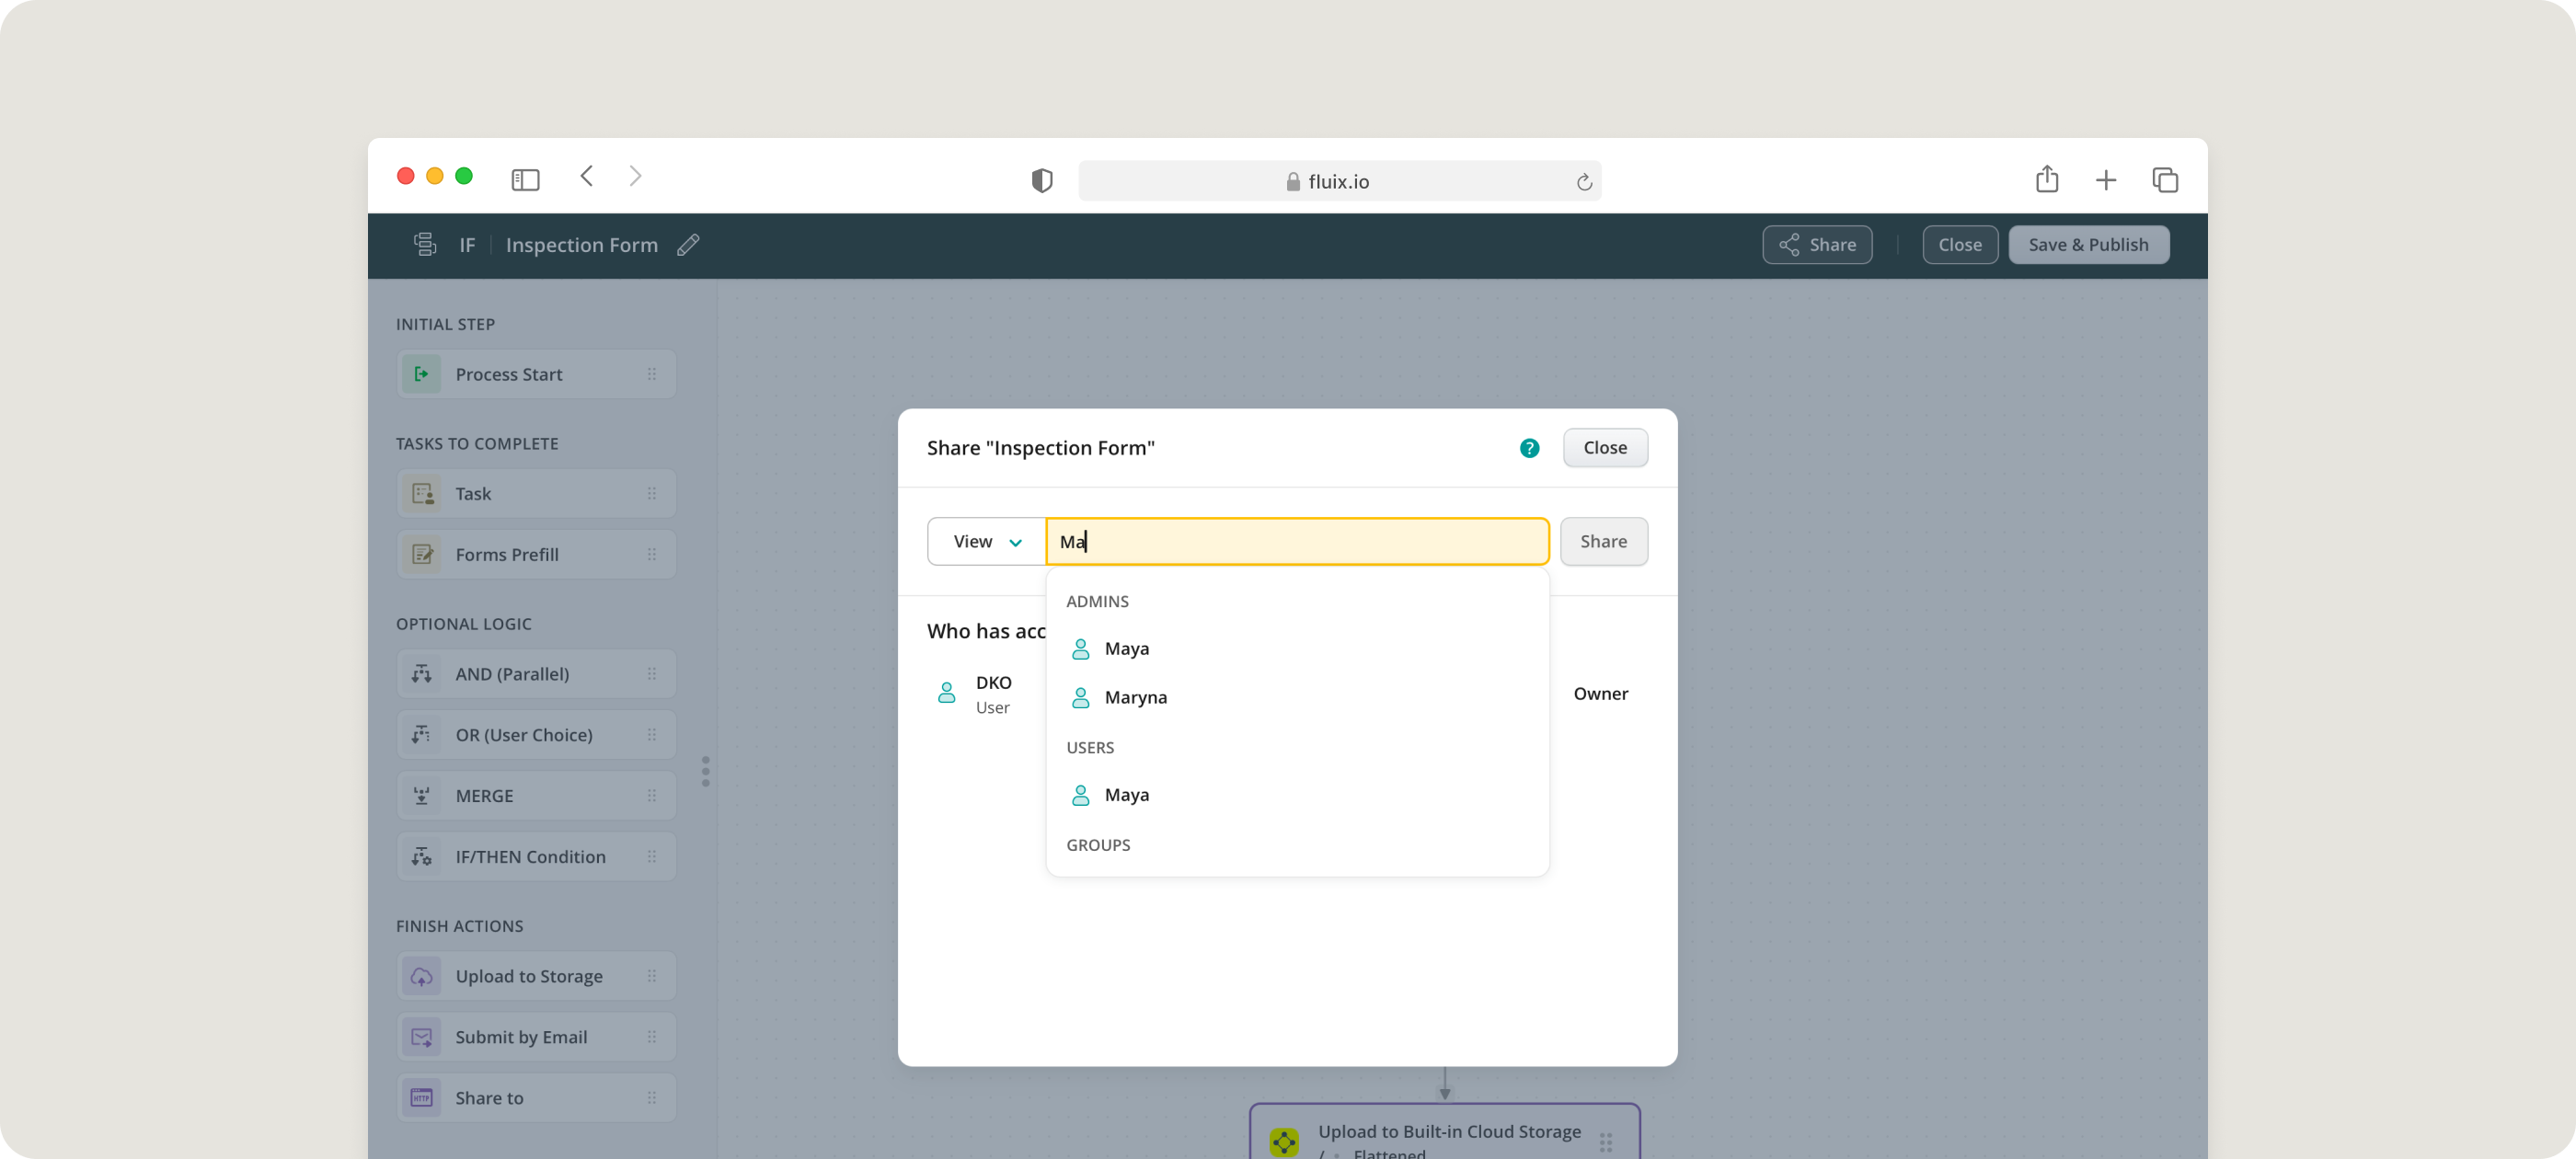Image resolution: width=2576 pixels, height=1159 pixels.
Task: Reload the page from the address bar
Action: click(1584, 182)
